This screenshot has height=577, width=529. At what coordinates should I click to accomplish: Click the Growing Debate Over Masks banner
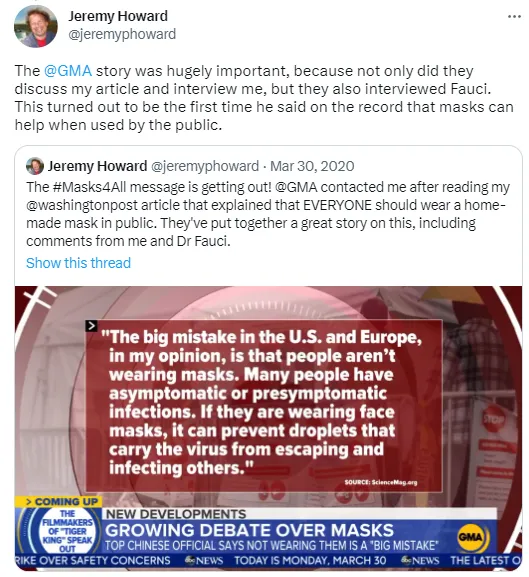(x=249, y=530)
